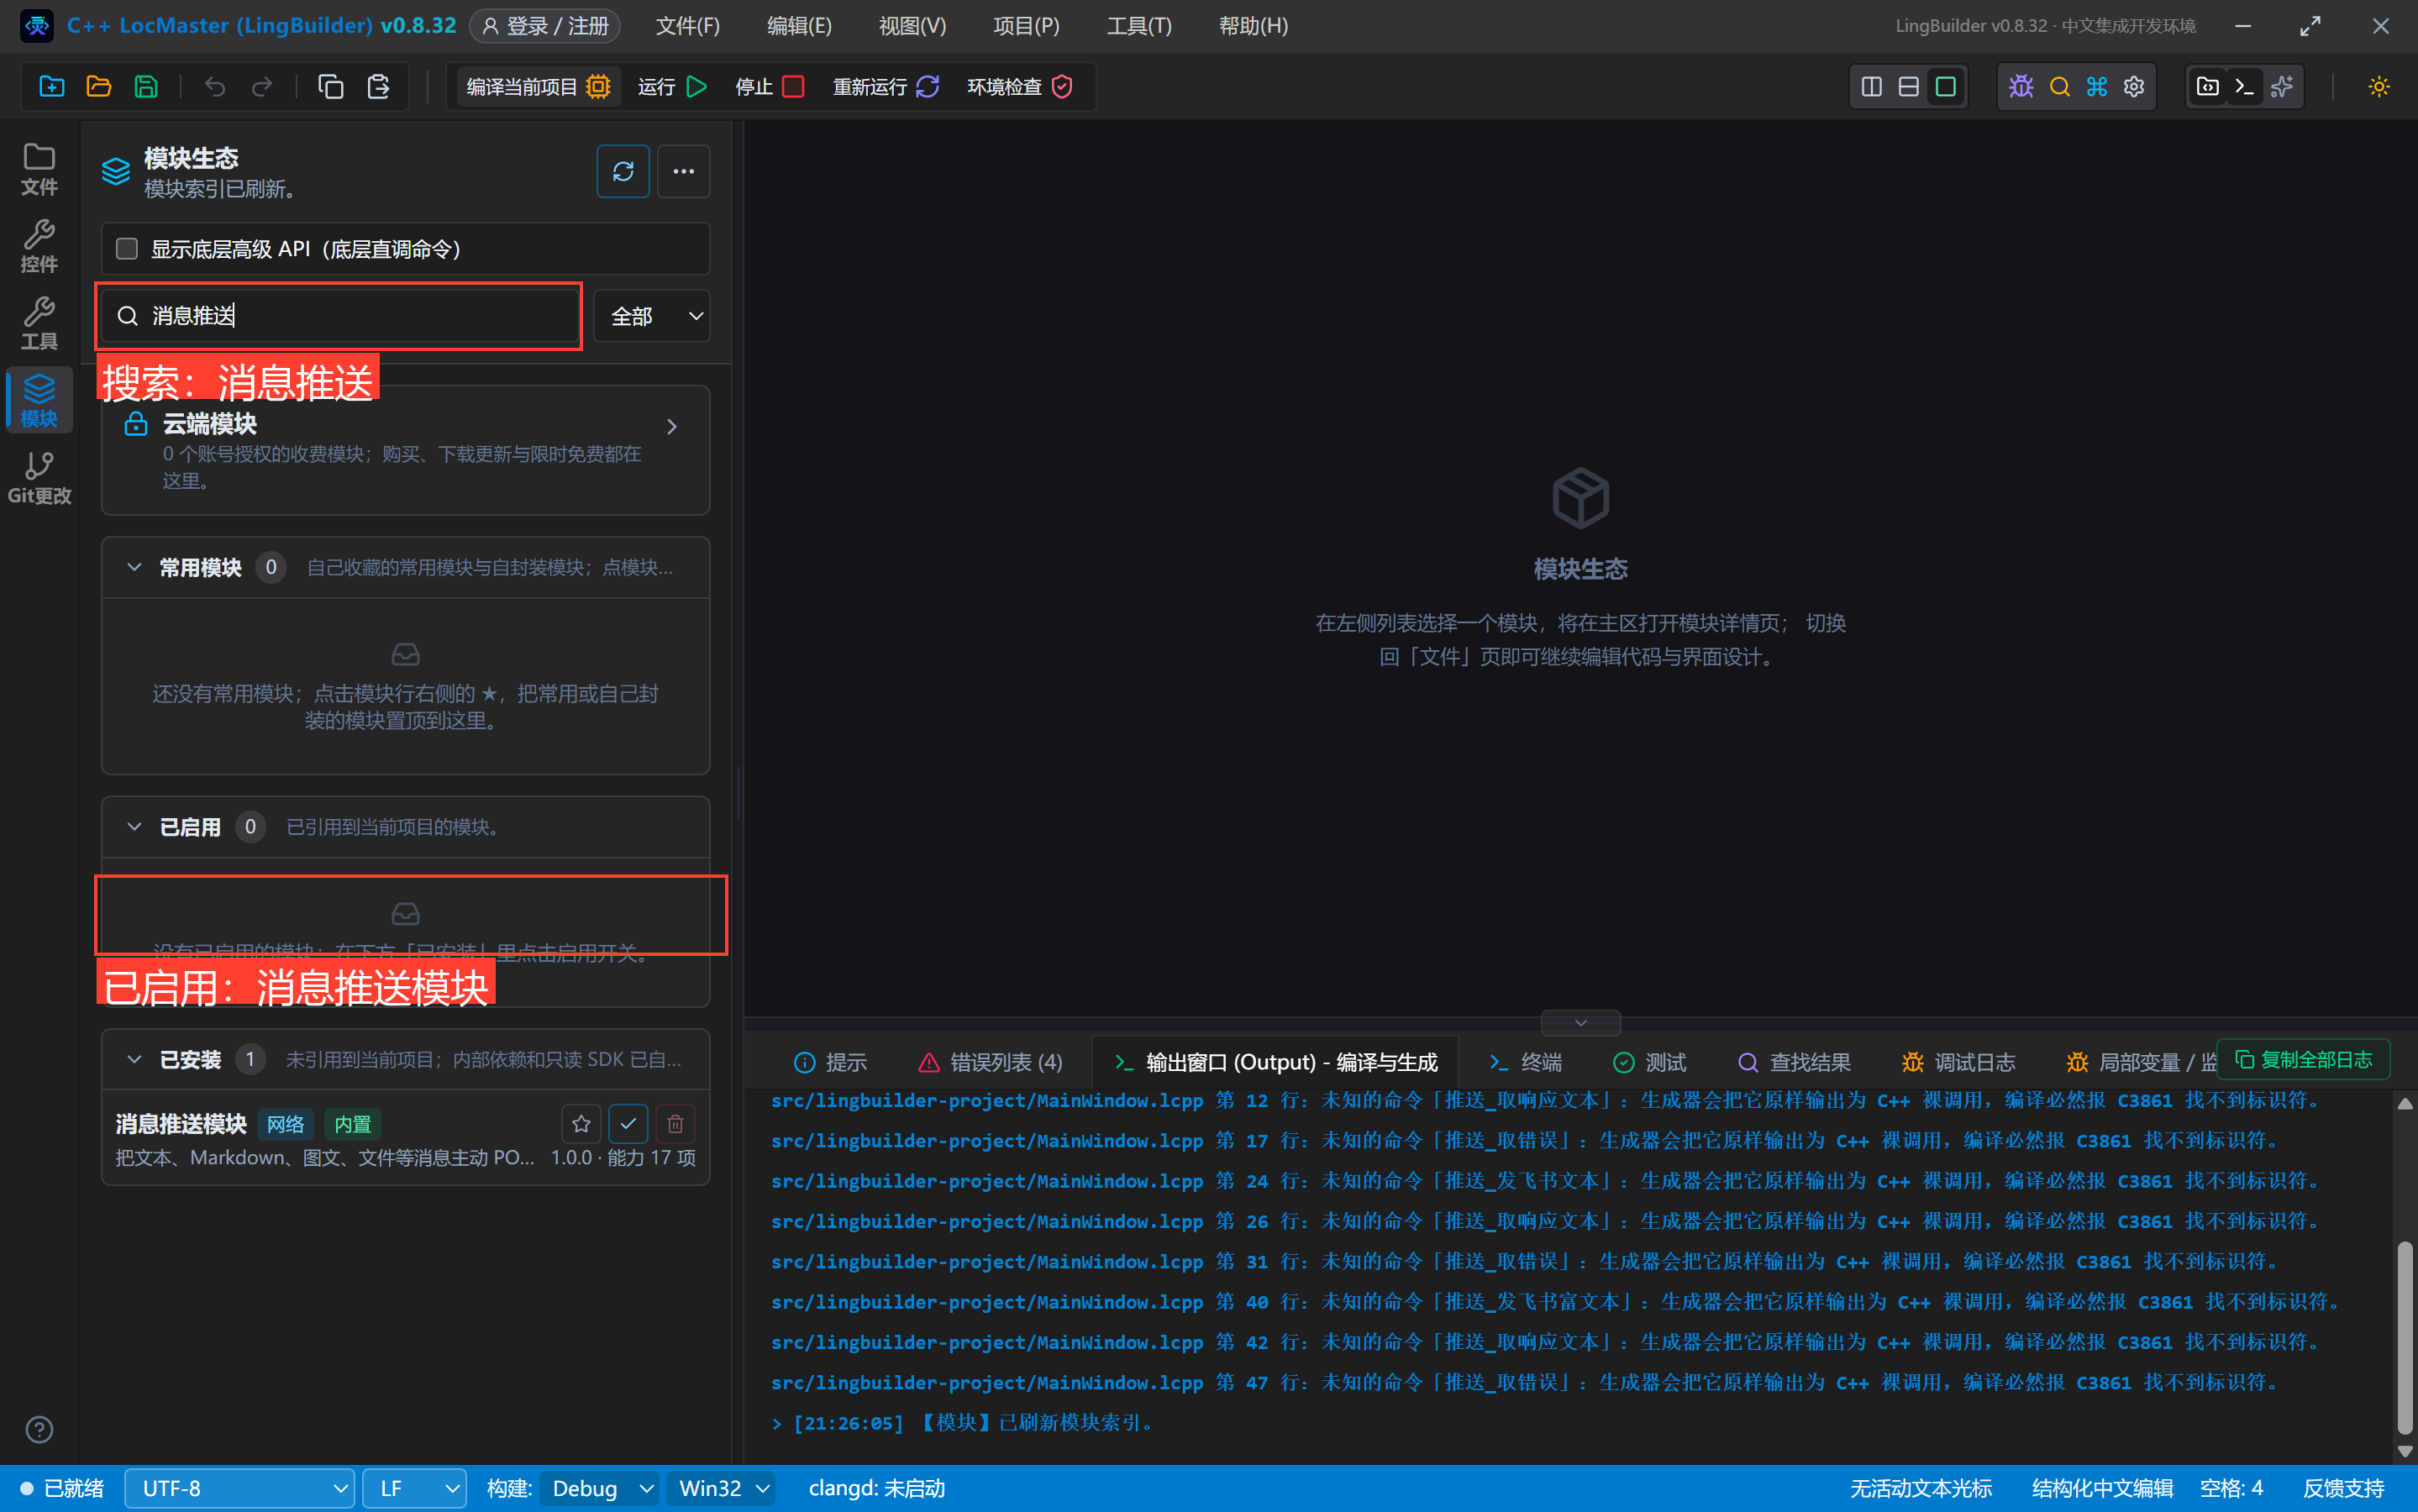Toggle the light/dark theme sun icon
Image resolution: width=2418 pixels, height=1512 pixels.
click(2379, 87)
